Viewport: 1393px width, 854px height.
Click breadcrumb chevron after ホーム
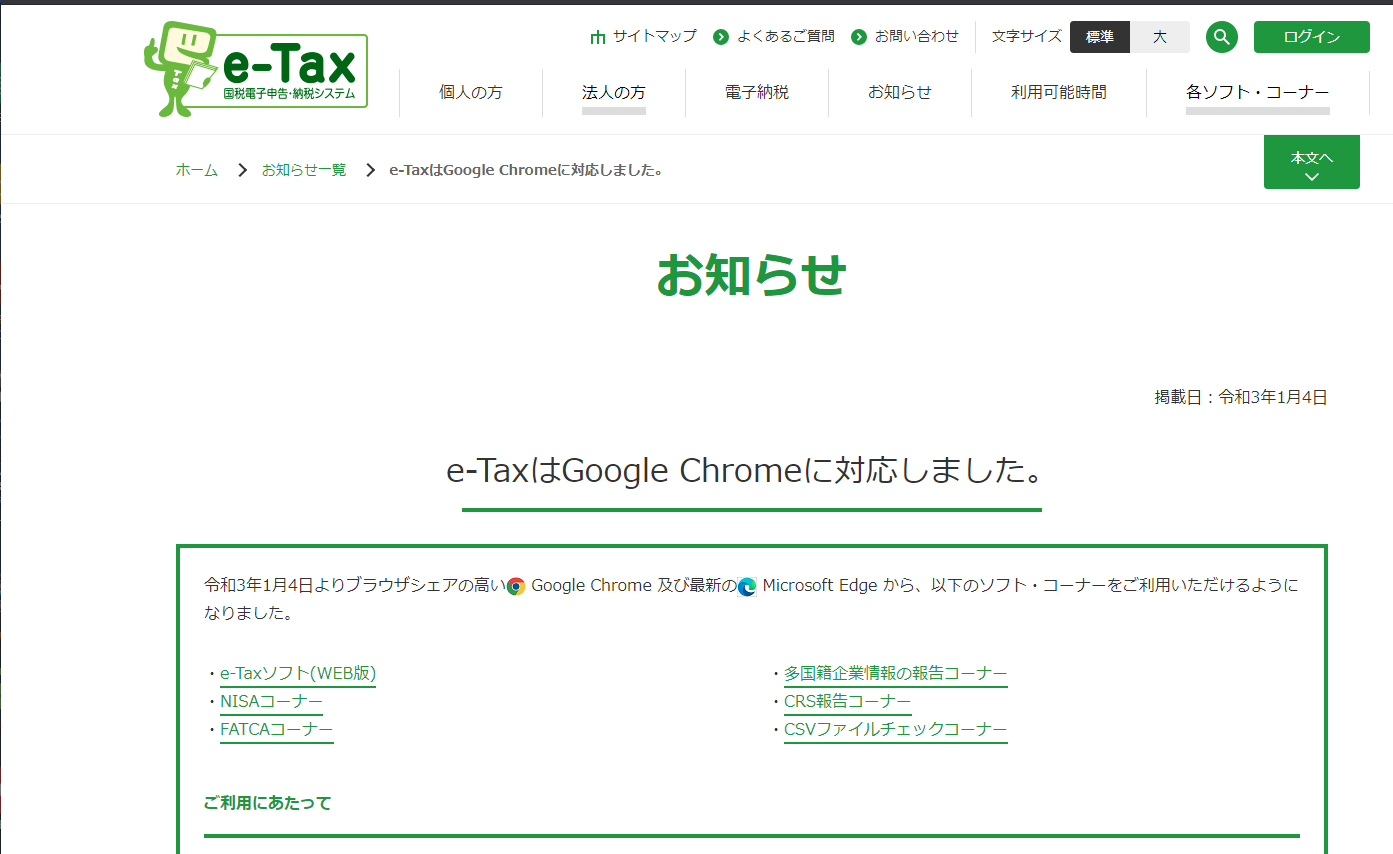pos(241,170)
